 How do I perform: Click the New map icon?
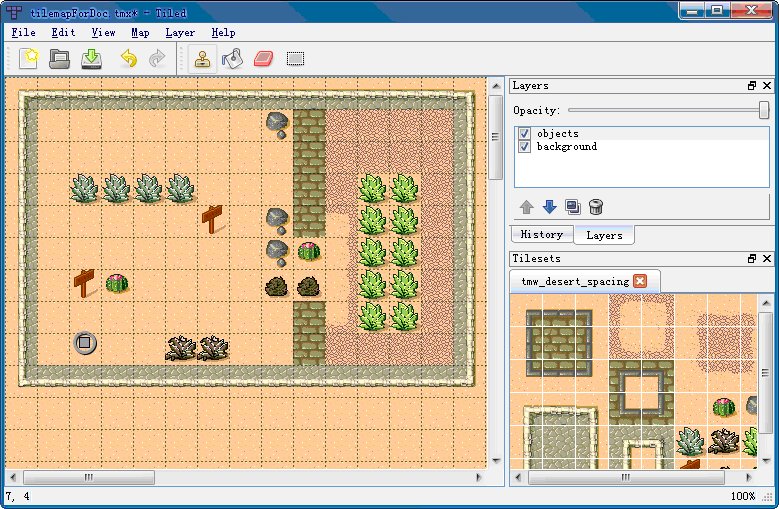pyautogui.click(x=29, y=59)
